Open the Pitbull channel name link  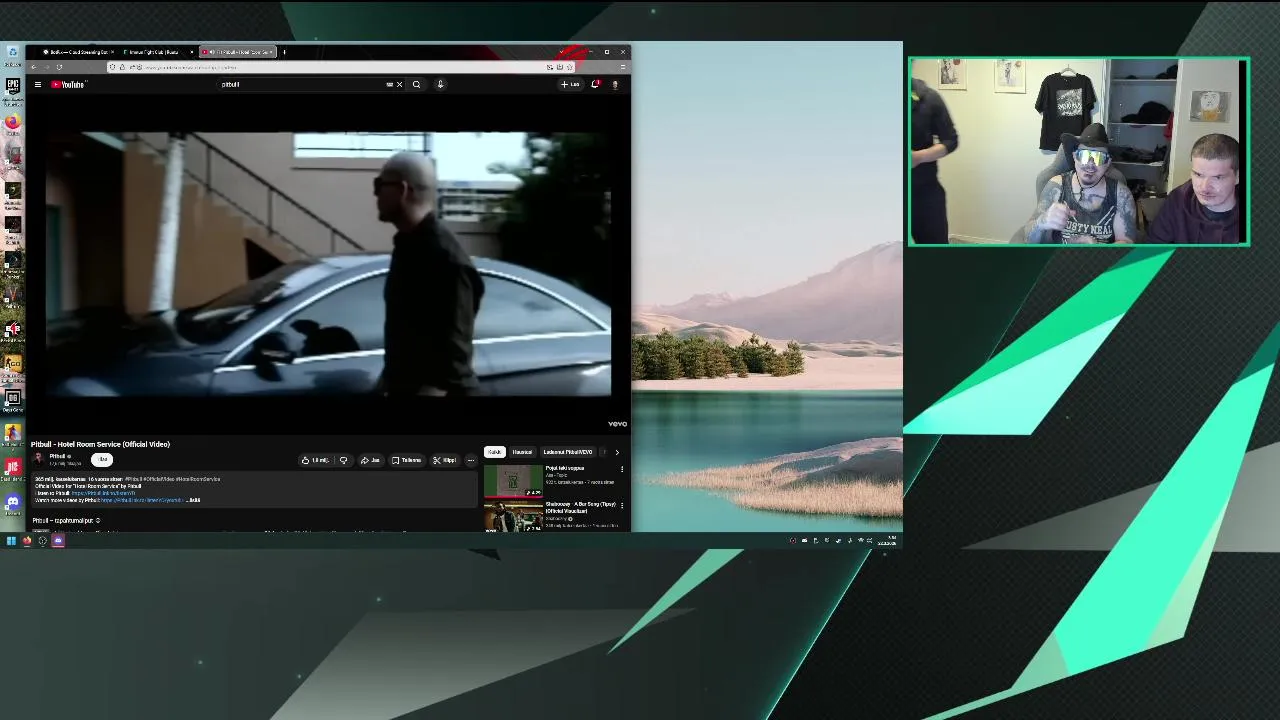57,456
